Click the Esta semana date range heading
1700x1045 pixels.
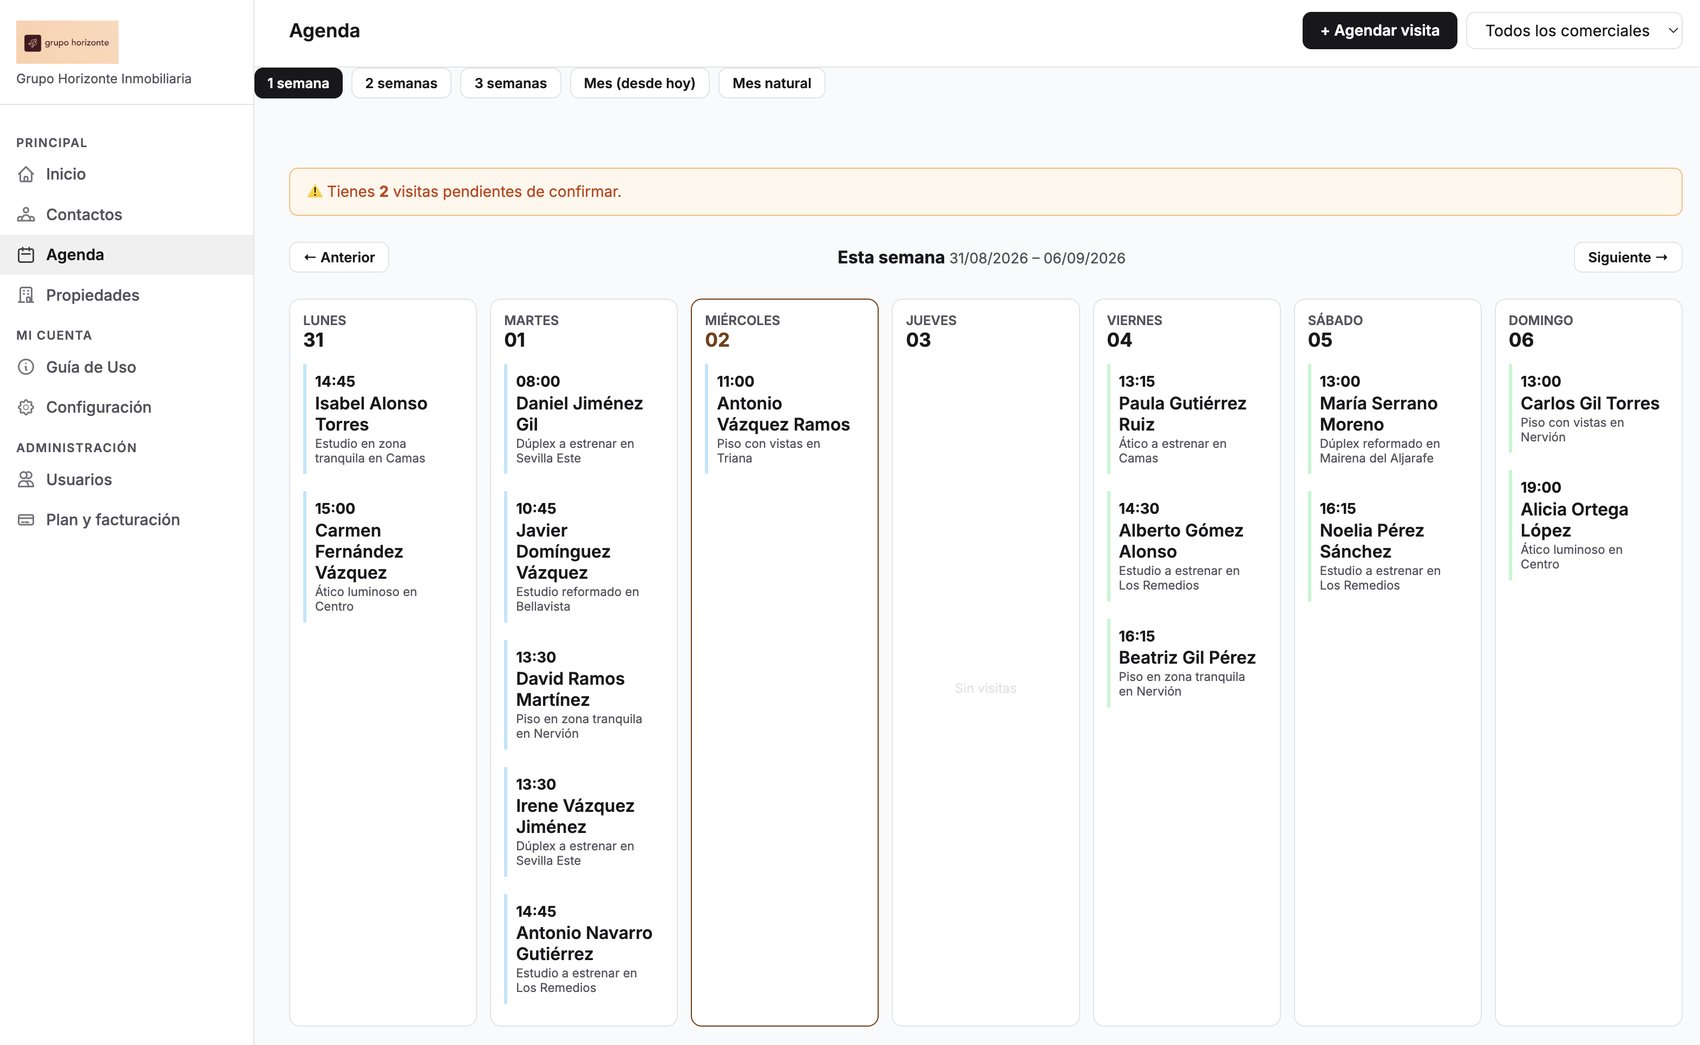tap(981, 257)
